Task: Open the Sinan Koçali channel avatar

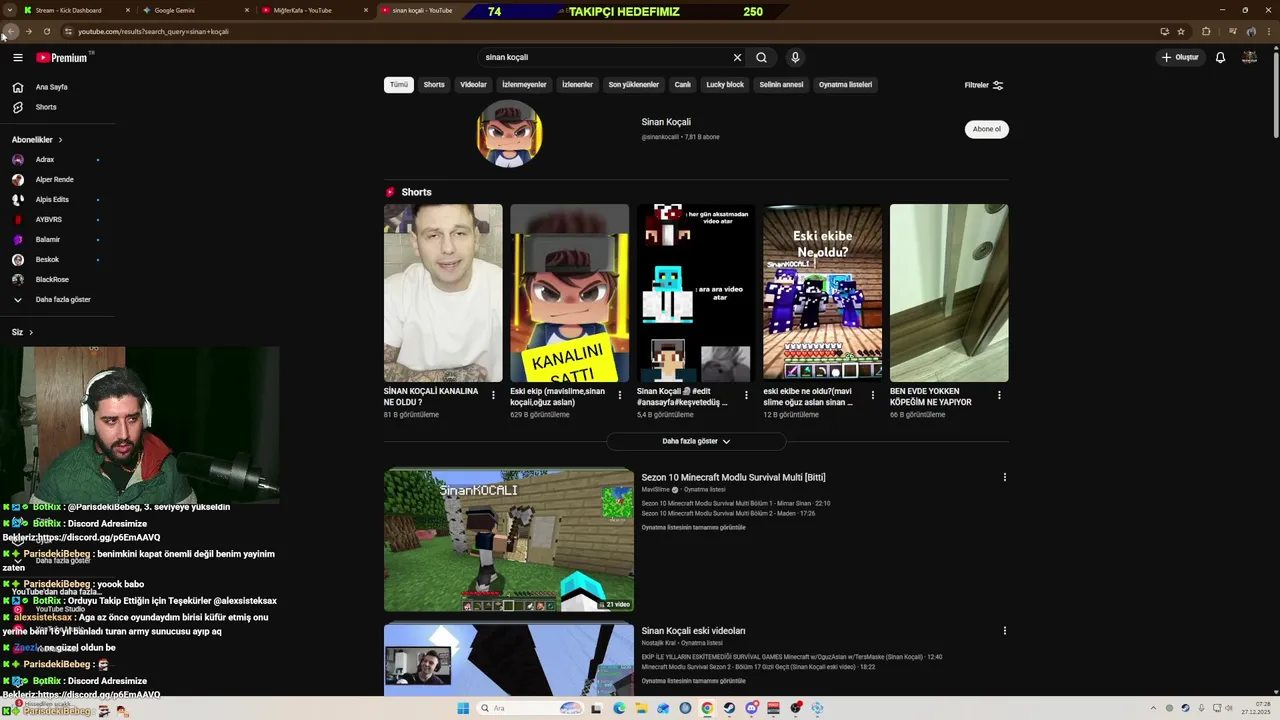Action: [510, 133]
